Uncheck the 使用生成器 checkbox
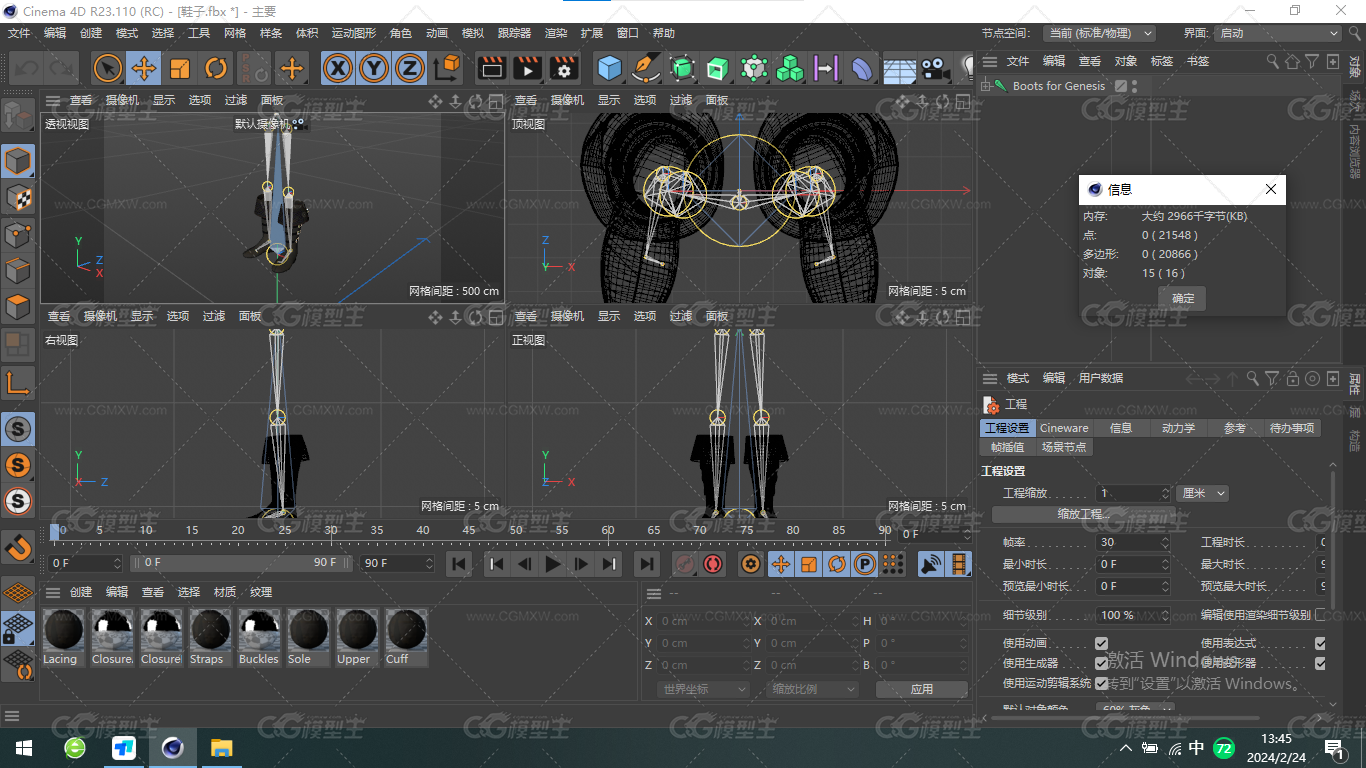This screenshot has width=1366, height=768. [1101, 663]
